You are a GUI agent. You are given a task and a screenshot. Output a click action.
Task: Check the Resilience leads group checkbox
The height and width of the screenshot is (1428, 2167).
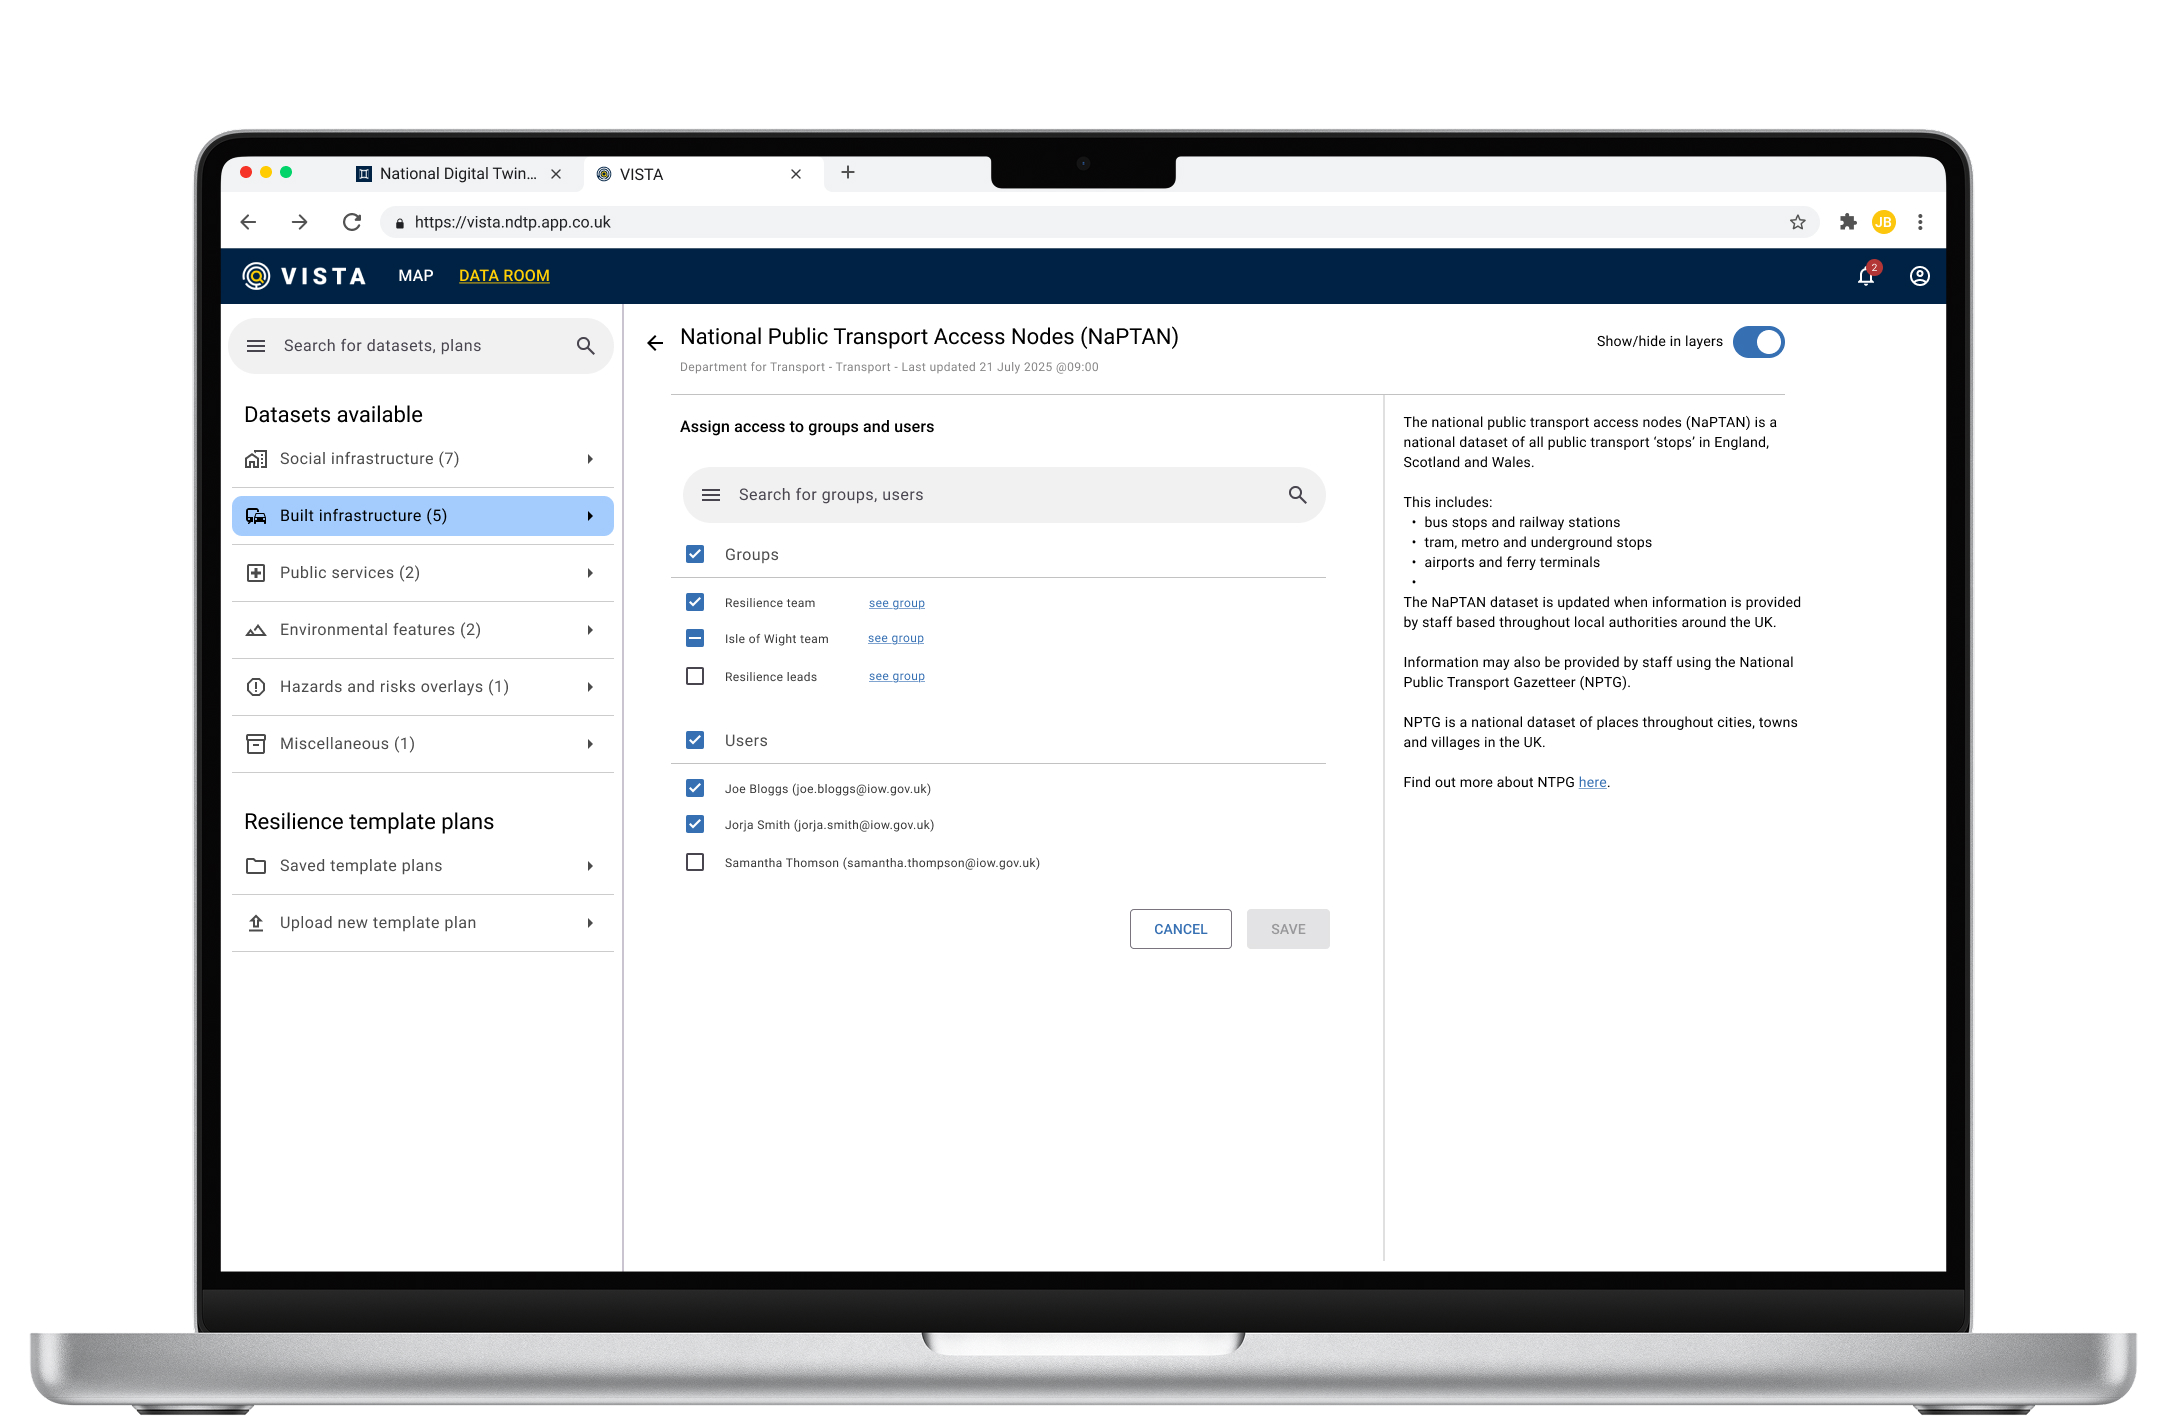pos(695,676)
